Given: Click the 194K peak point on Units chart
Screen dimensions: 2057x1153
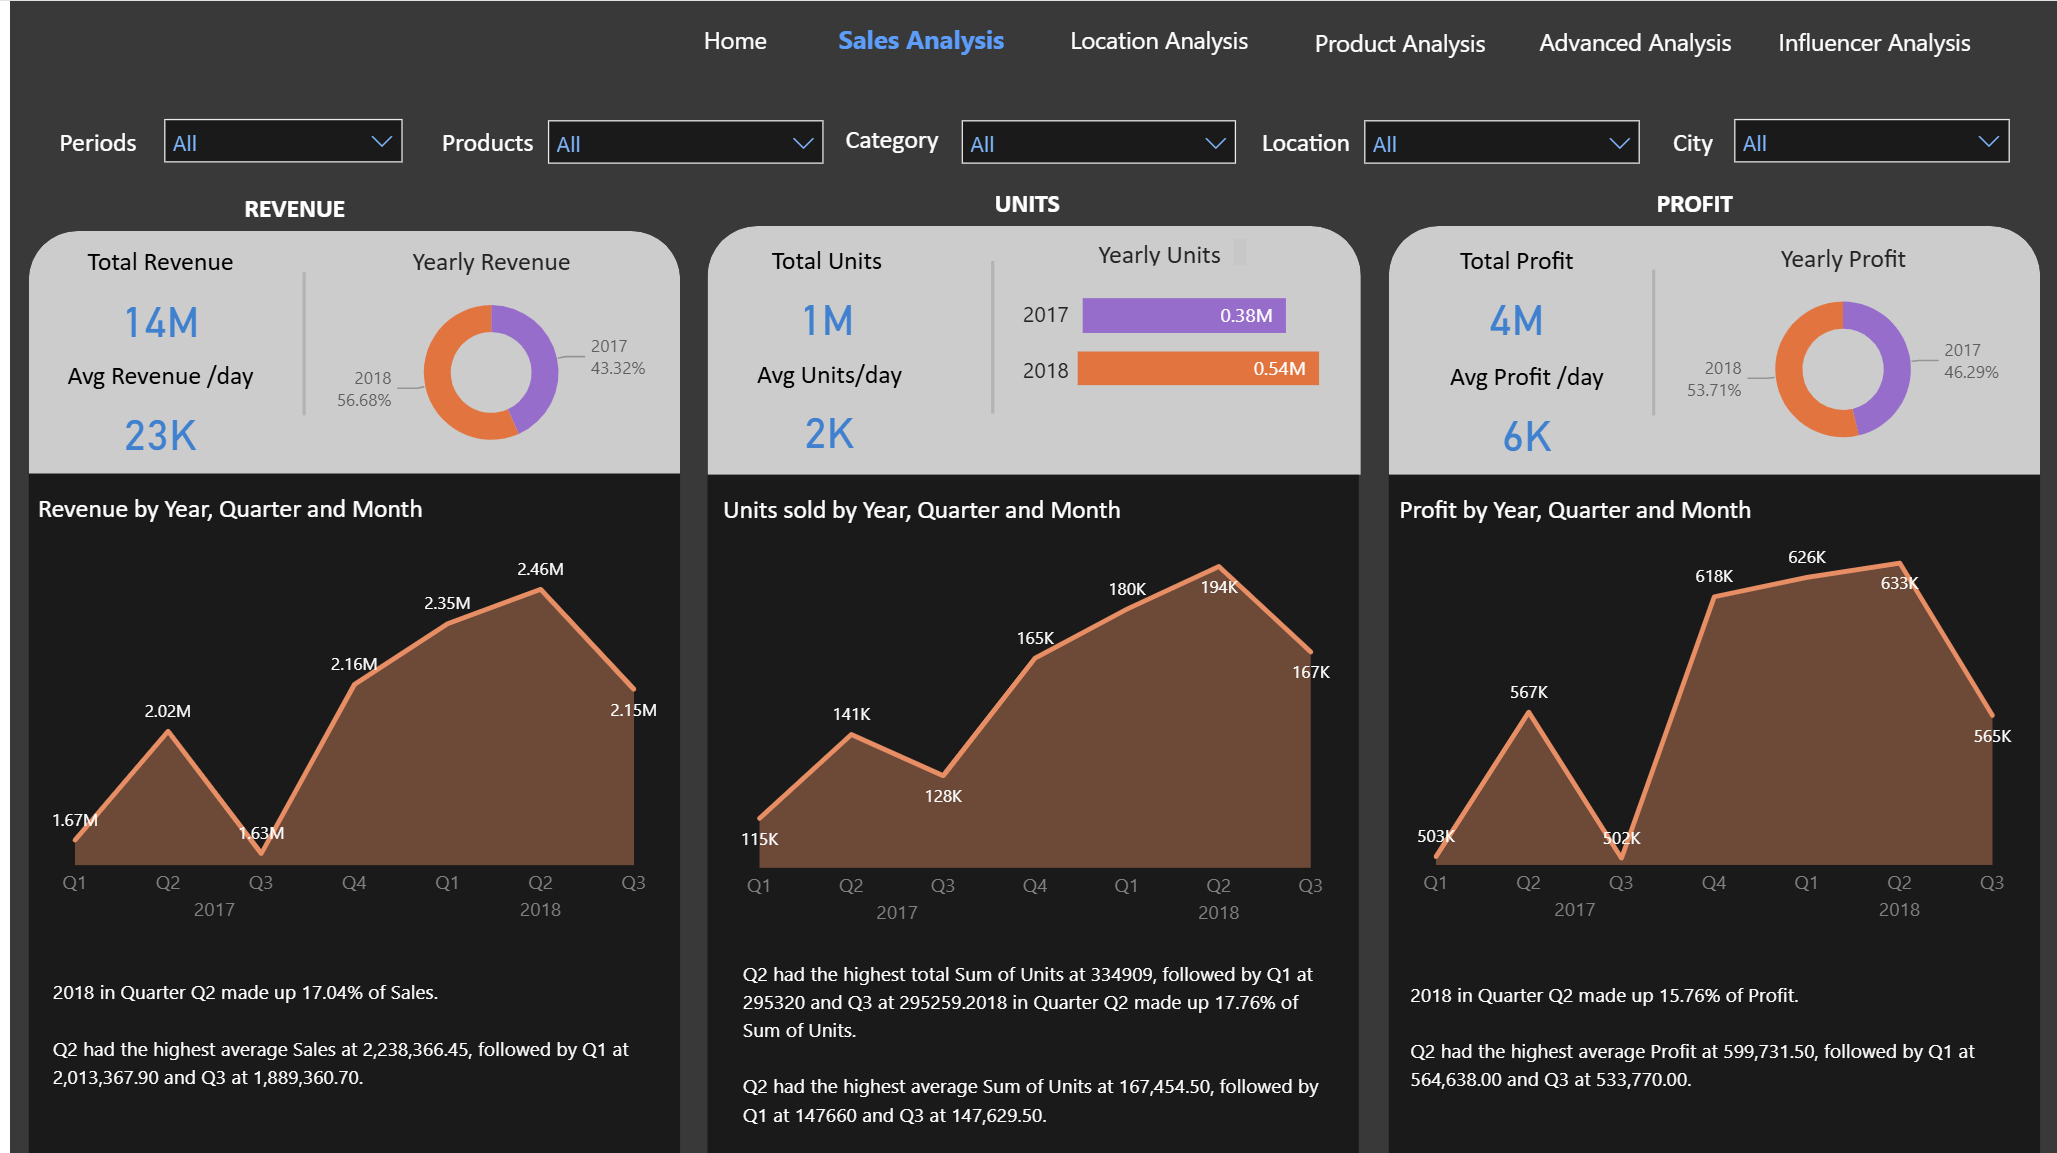Looking at the screenshot, I should click(x=1218, y=567).
